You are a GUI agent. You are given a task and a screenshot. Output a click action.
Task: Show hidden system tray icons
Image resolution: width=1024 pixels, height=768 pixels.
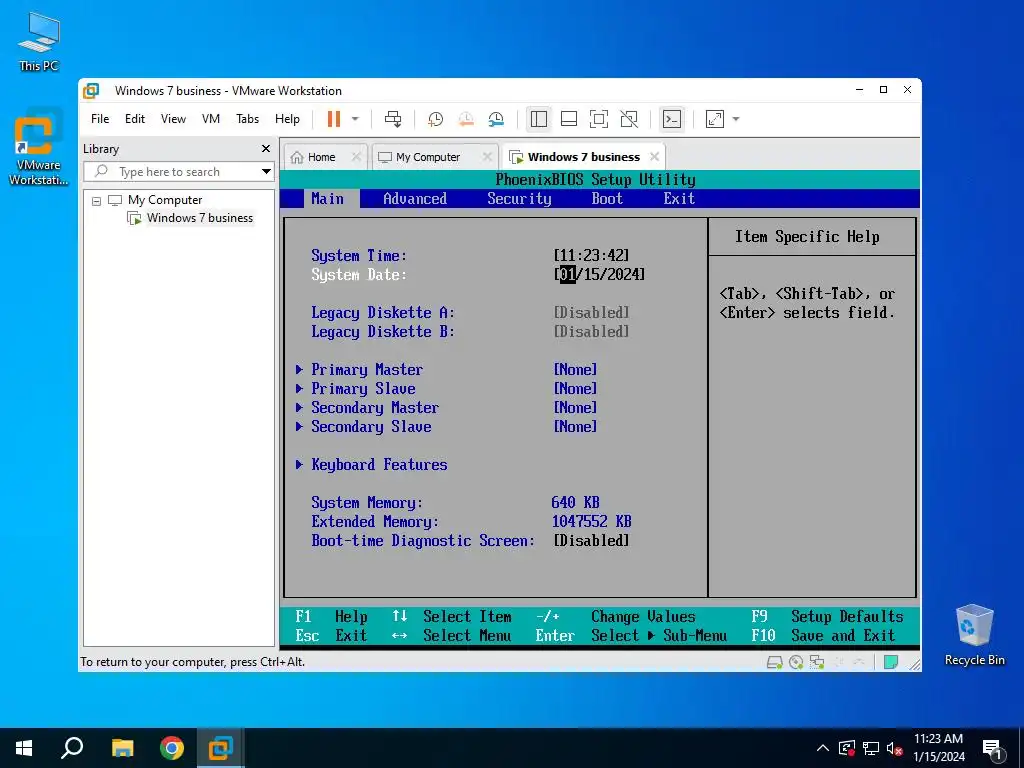point(823,748)
